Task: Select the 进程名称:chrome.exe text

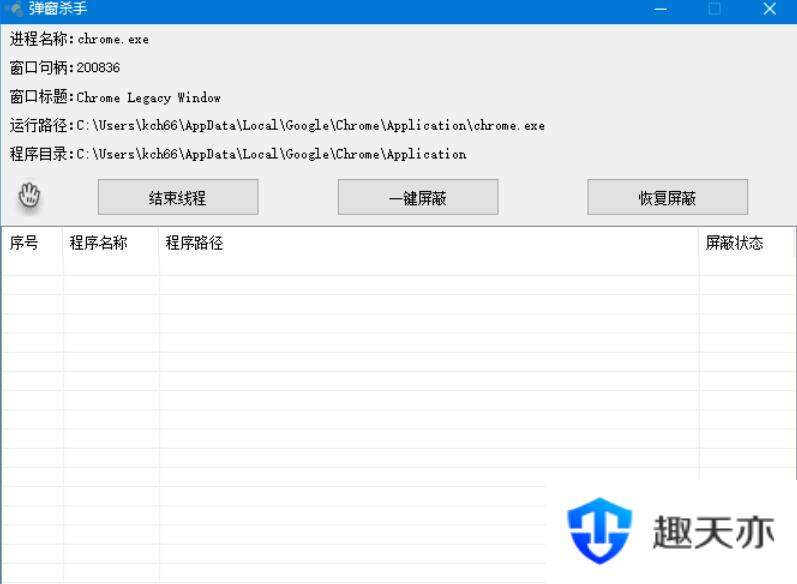Action: click(79, 39)
